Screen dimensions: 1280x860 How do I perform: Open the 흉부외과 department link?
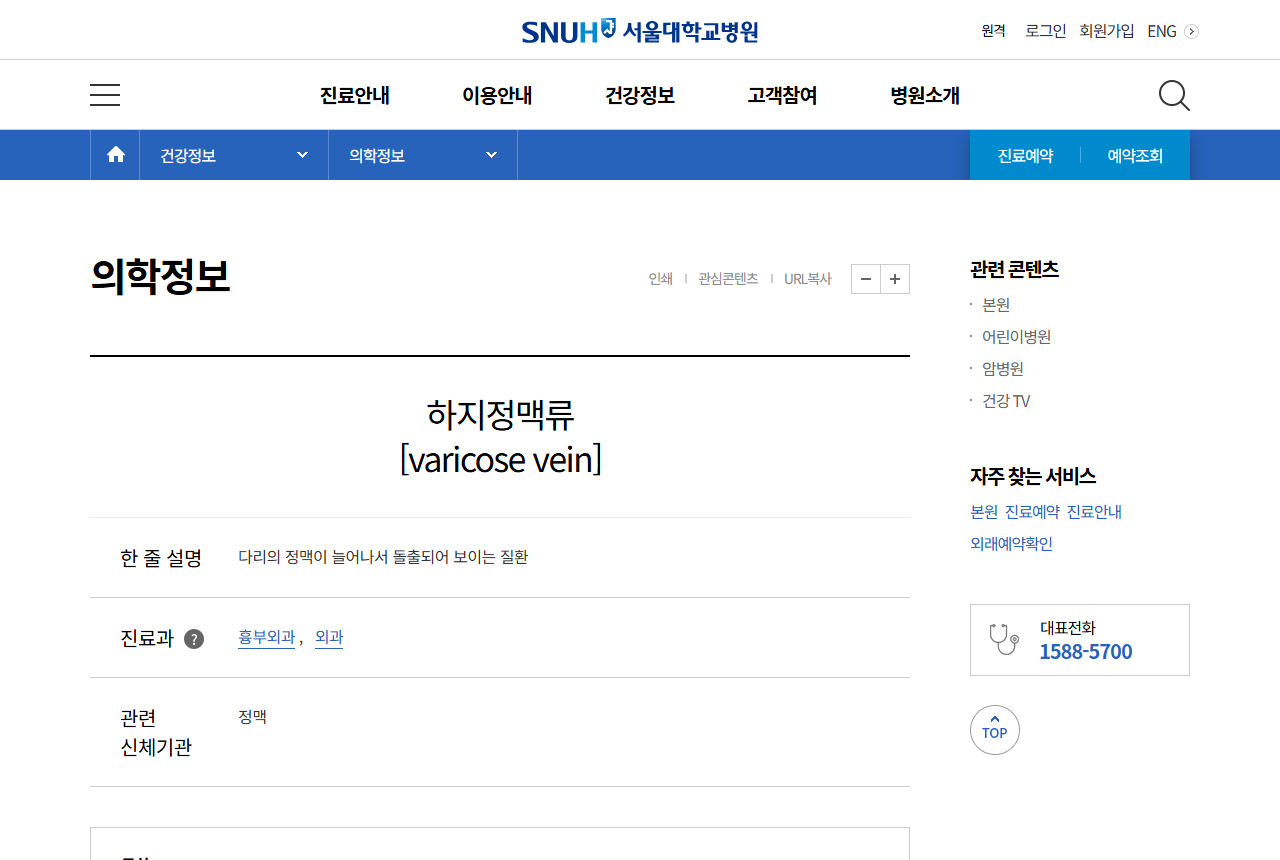tap(266, 637)
